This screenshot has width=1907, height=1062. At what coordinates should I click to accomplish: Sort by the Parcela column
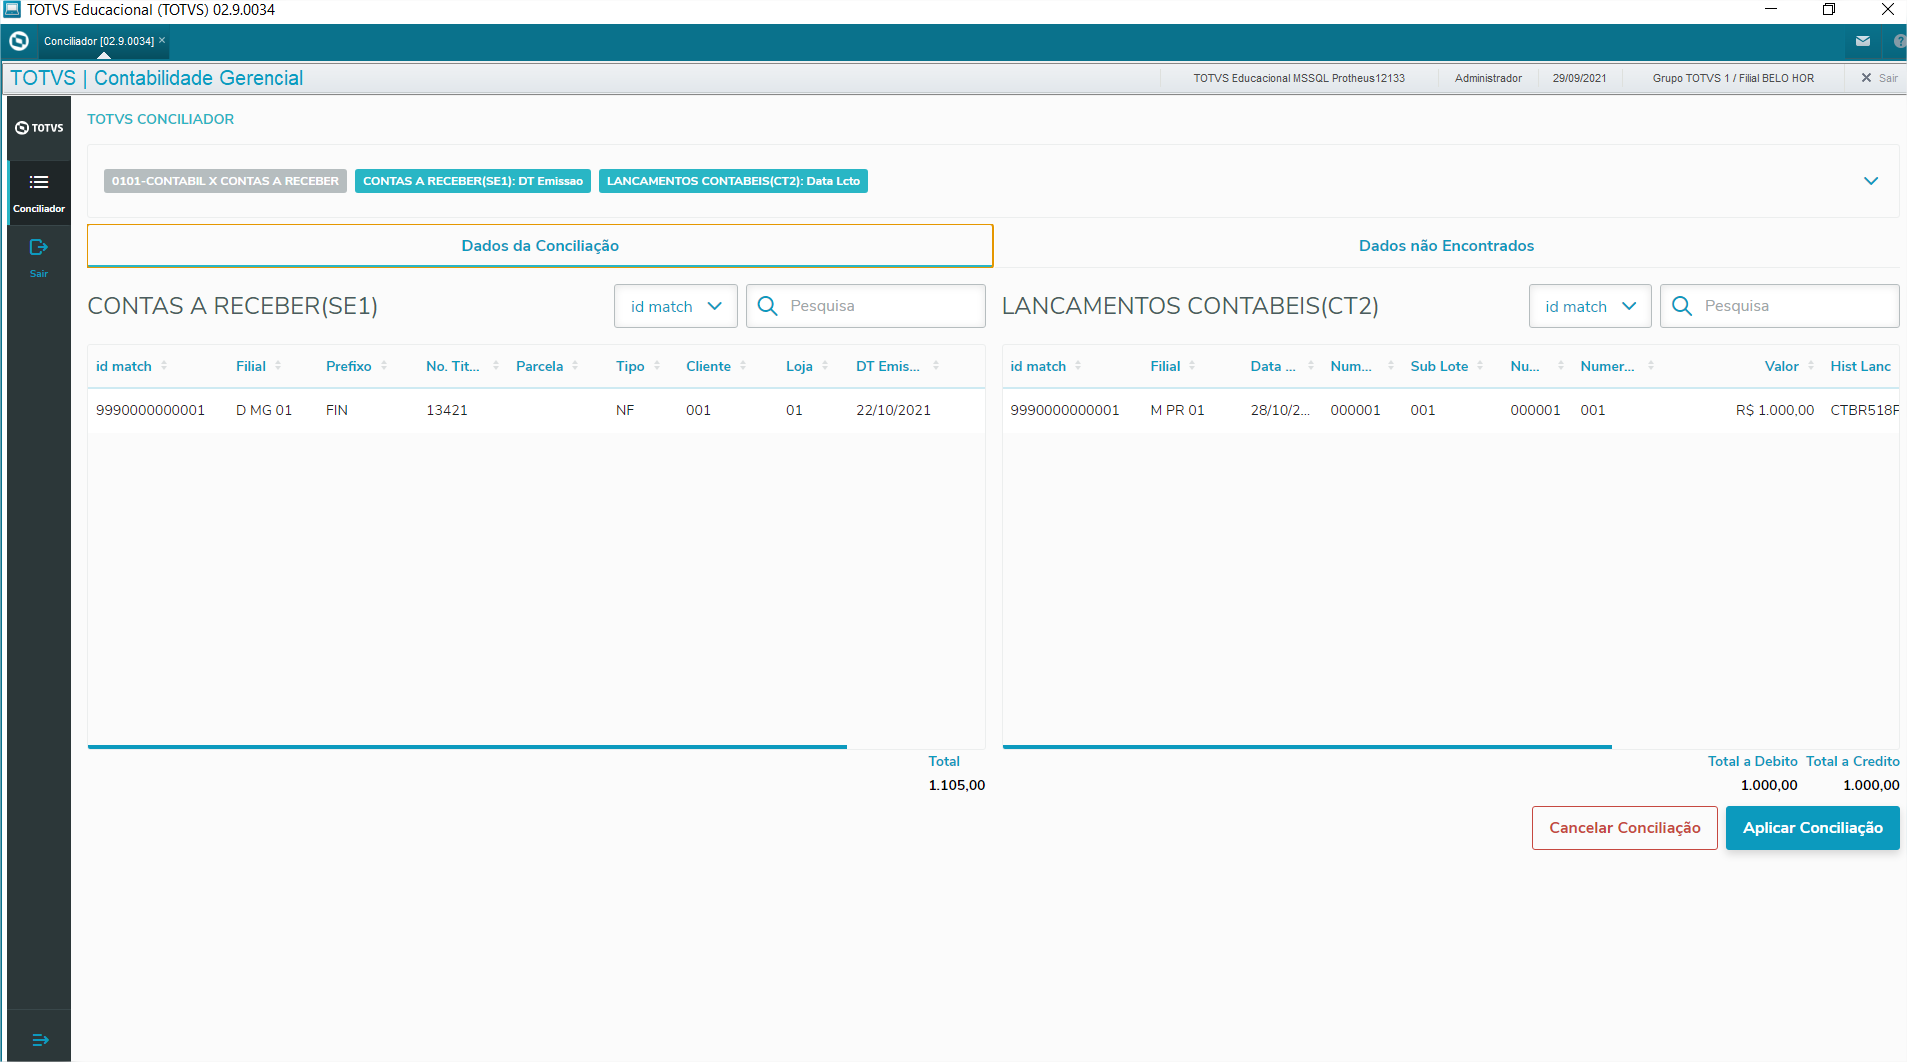[575, 366]
